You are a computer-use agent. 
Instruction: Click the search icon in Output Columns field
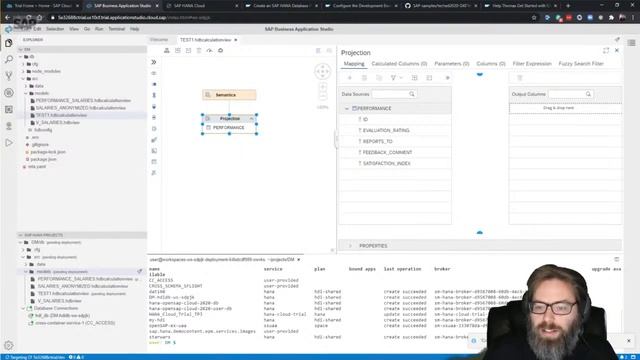pos(588,94)
